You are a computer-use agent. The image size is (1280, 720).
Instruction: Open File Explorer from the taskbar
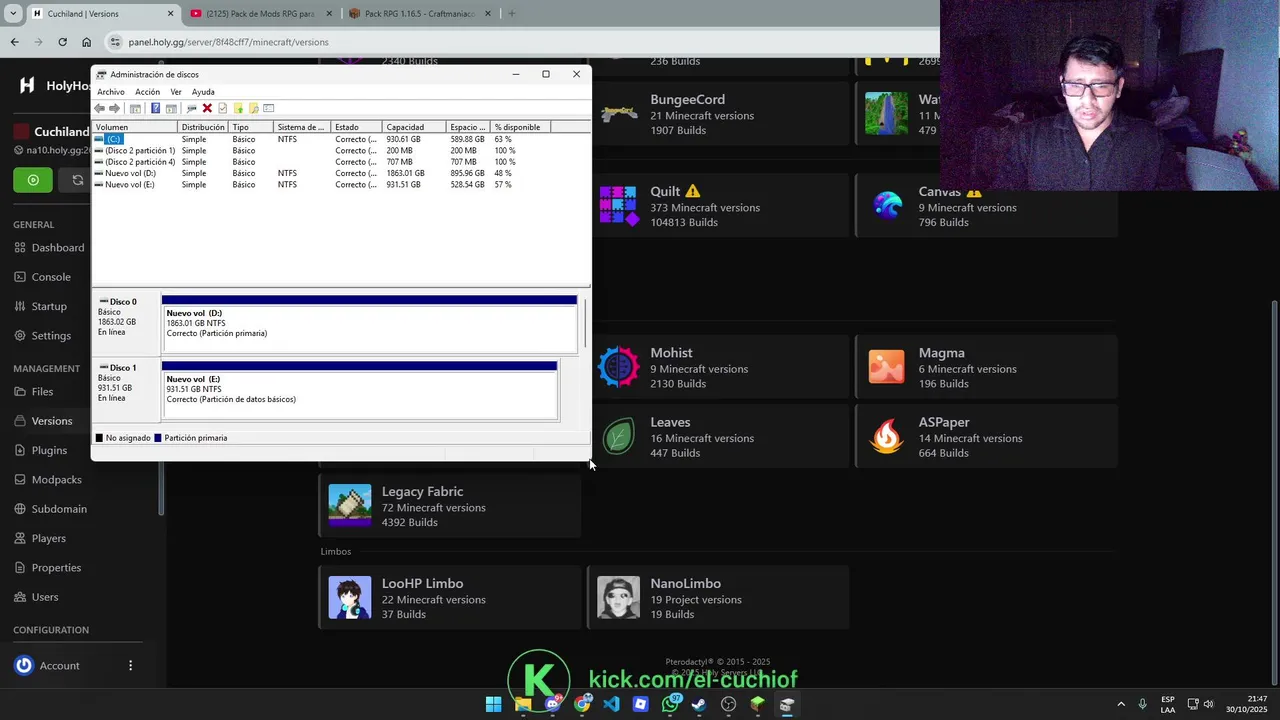[523, 704]
